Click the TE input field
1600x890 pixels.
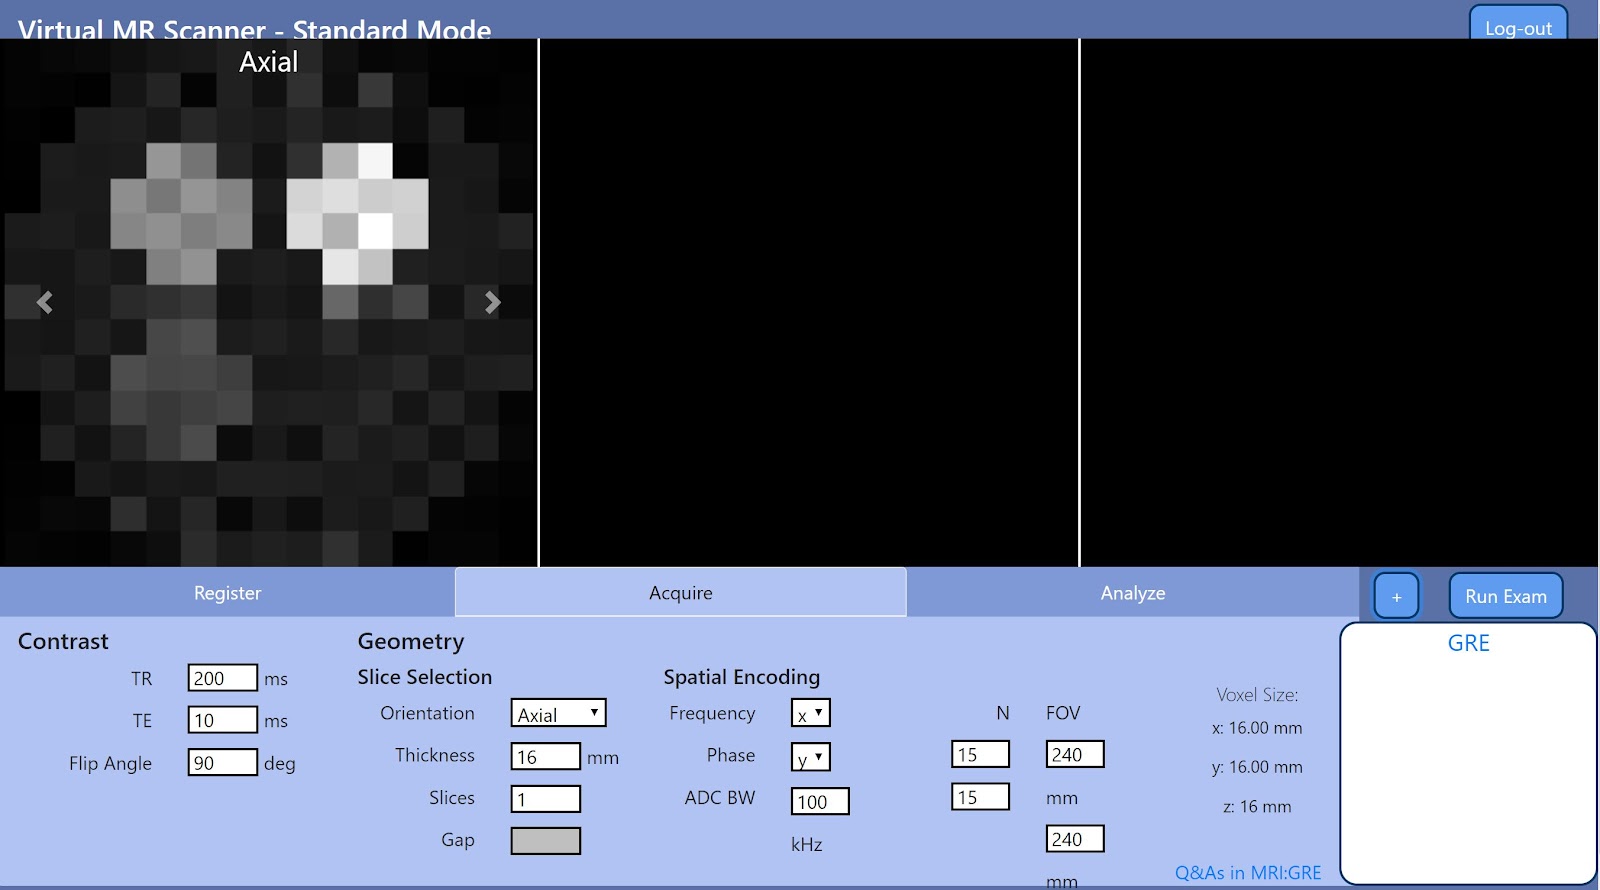223,720
